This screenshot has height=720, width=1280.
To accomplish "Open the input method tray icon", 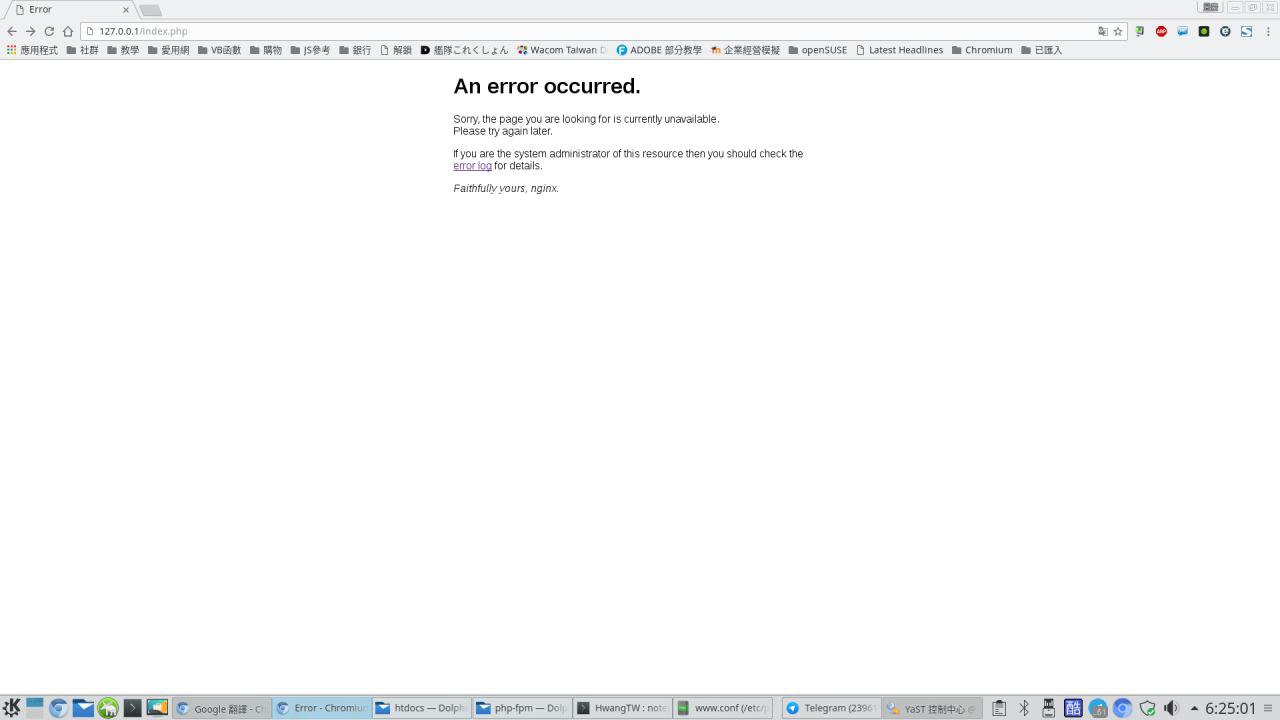I will point(1073,708).
